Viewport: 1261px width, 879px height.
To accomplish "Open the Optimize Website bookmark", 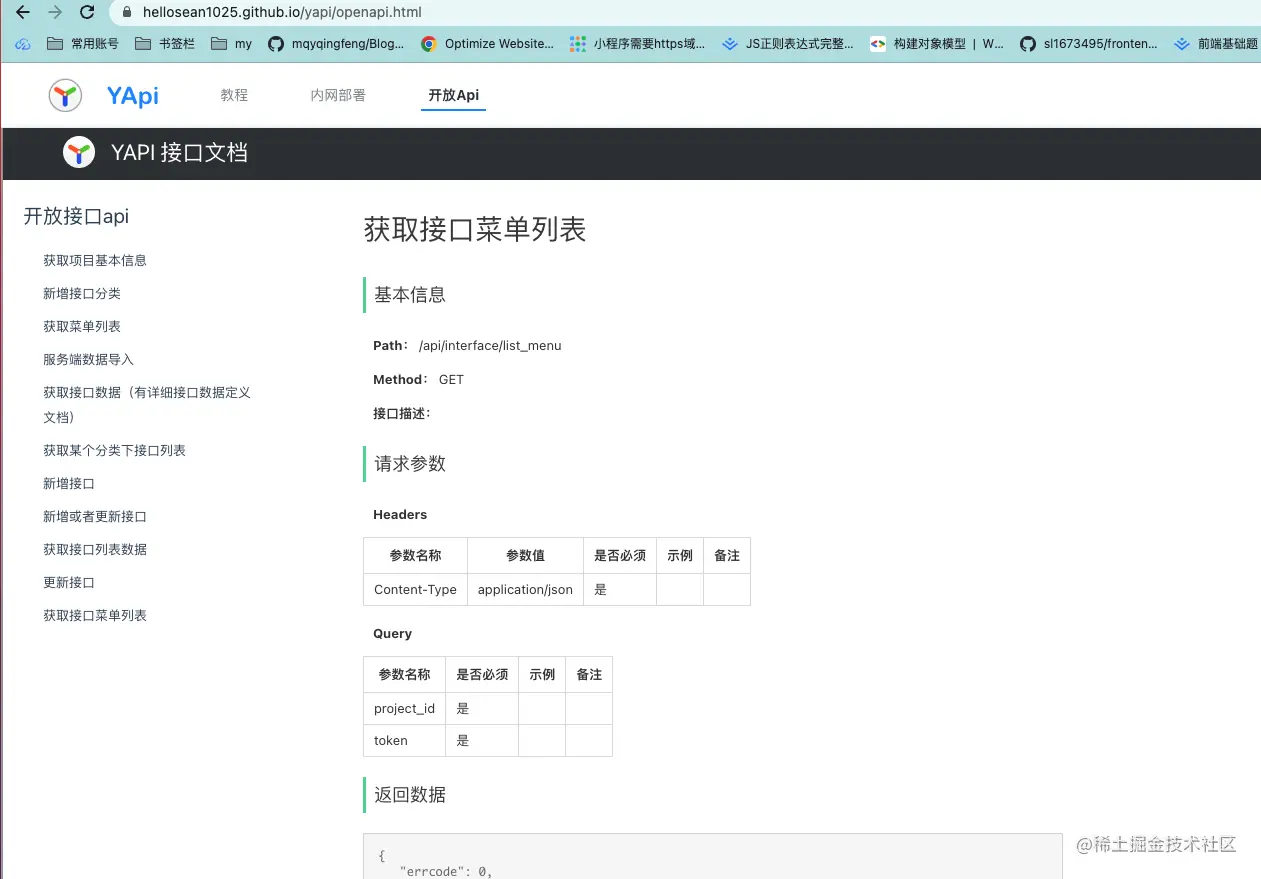I will 487,44.
